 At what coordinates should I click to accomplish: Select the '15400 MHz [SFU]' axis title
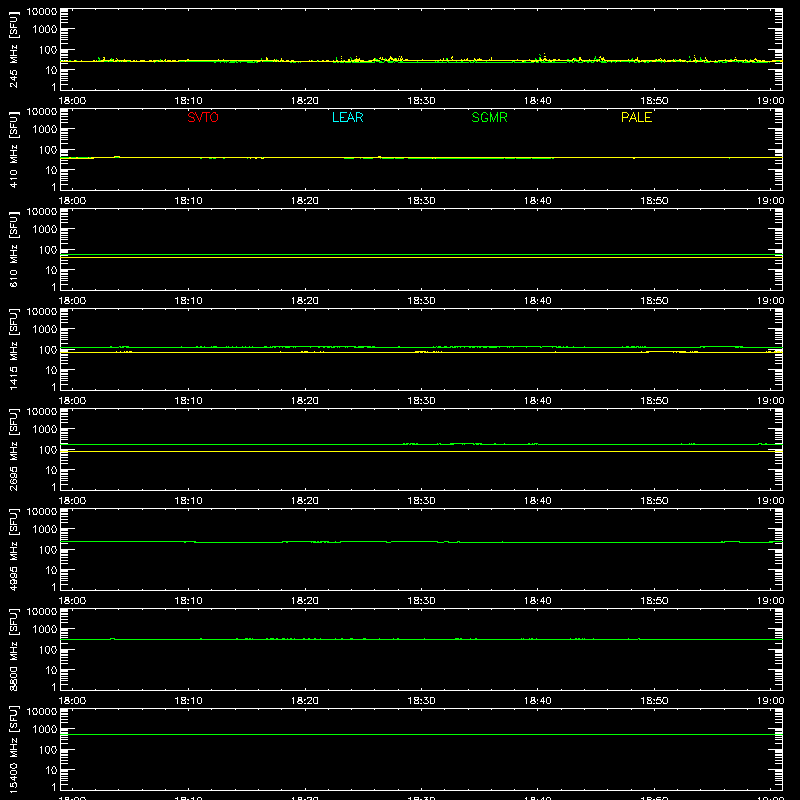tap(13, 749)
